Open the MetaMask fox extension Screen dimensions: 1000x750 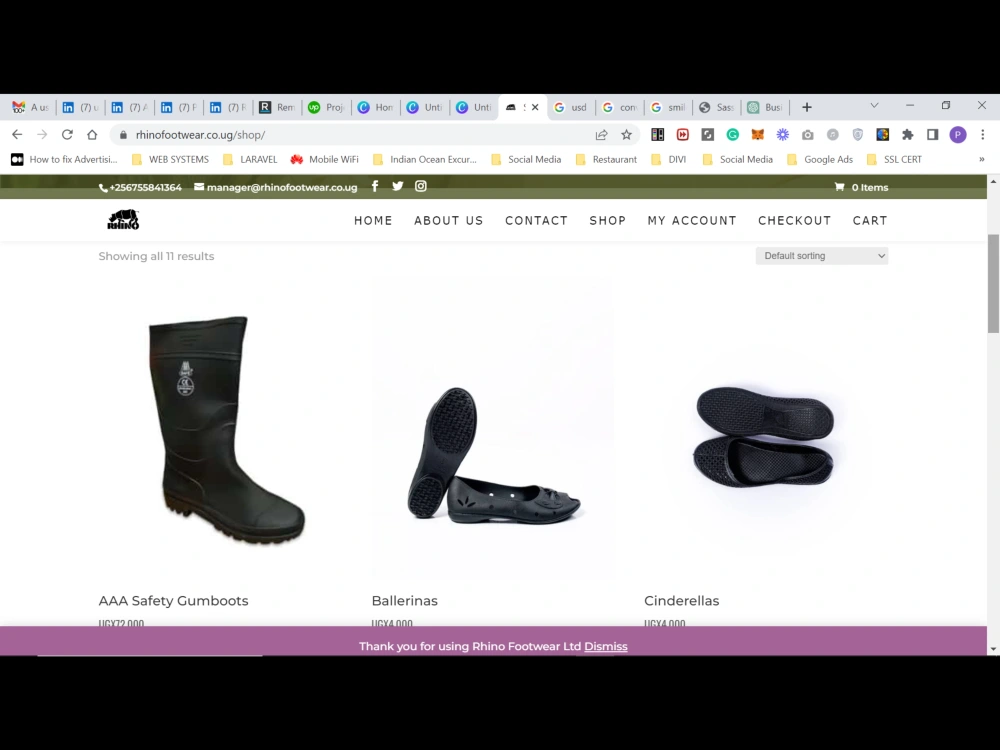pyautogui.click(x=758, y=135)
